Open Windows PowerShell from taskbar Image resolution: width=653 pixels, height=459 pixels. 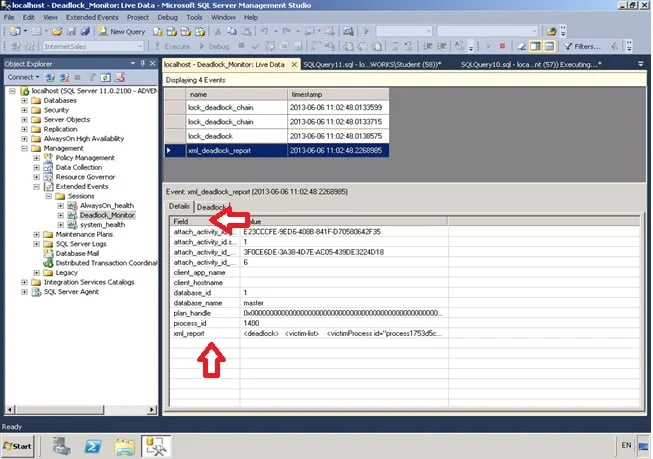tap(92, 447)
